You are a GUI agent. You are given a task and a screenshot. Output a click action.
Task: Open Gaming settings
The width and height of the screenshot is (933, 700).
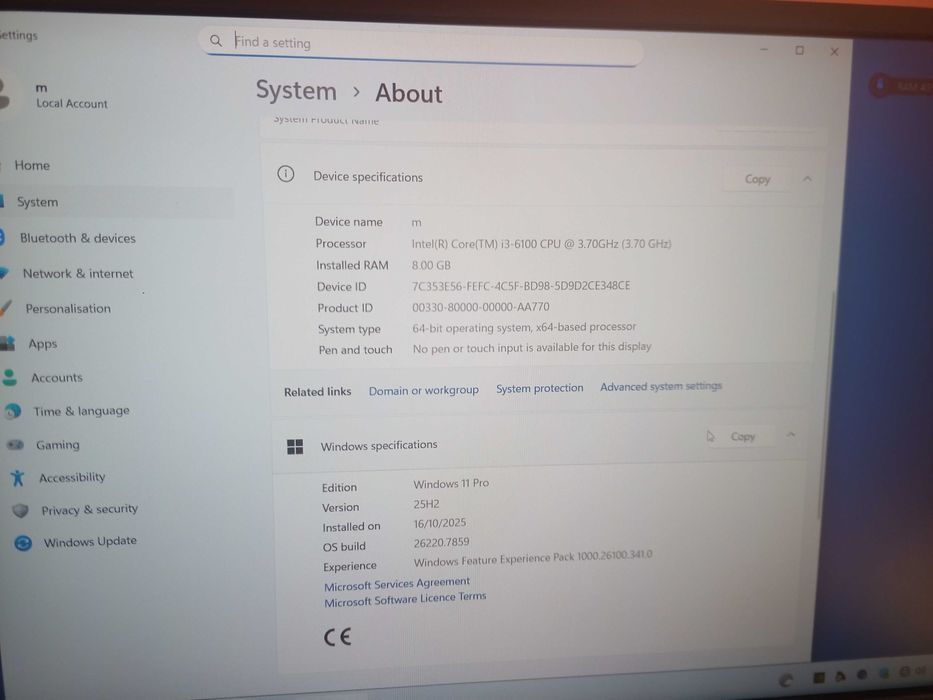pos(57,445)
